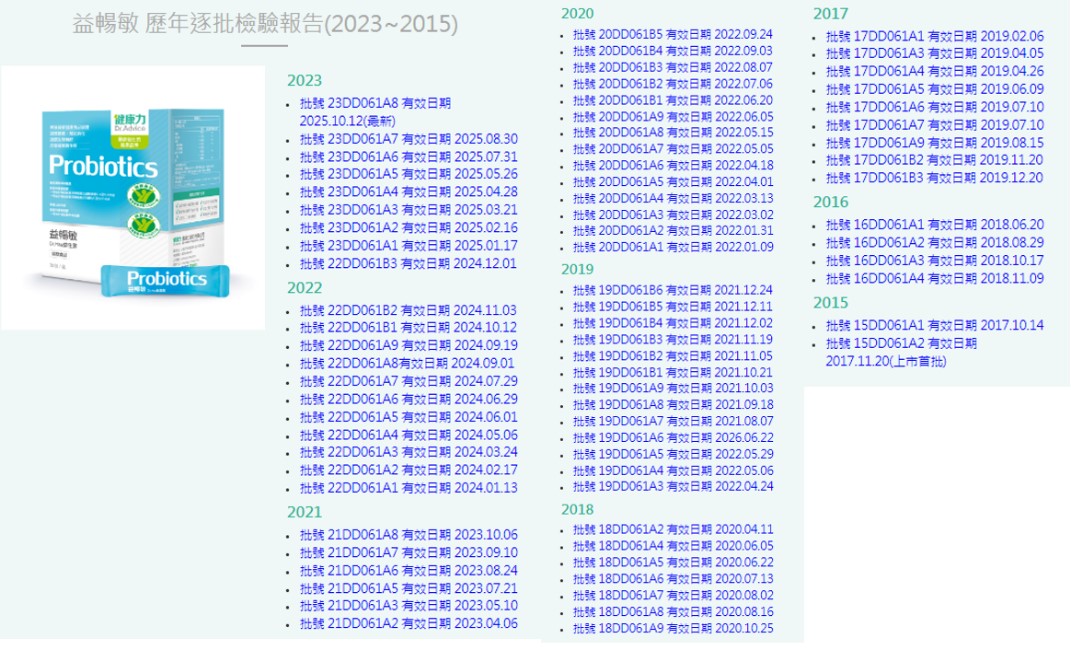Open batch 21DD061A2 report expiring 2023.04.06
The width and height of the screenshot is (1071, 650).
[408, 624]
